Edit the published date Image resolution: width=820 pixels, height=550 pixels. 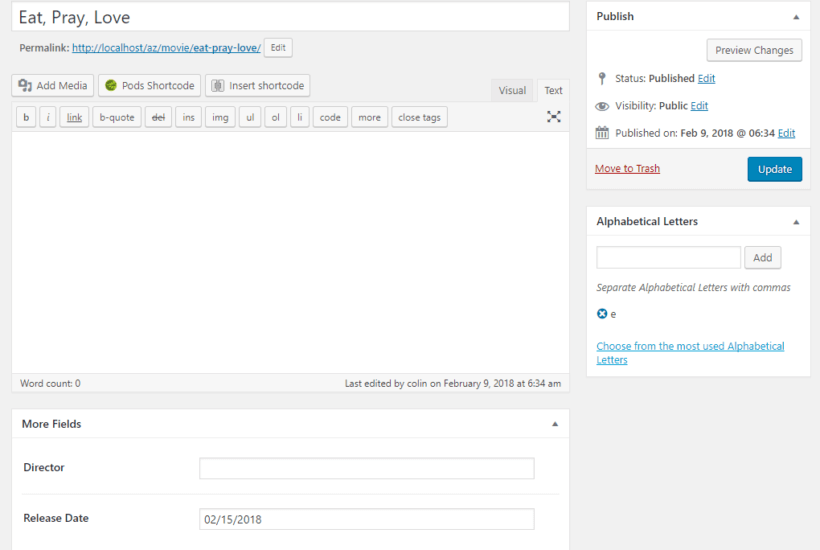coord(786,133)
